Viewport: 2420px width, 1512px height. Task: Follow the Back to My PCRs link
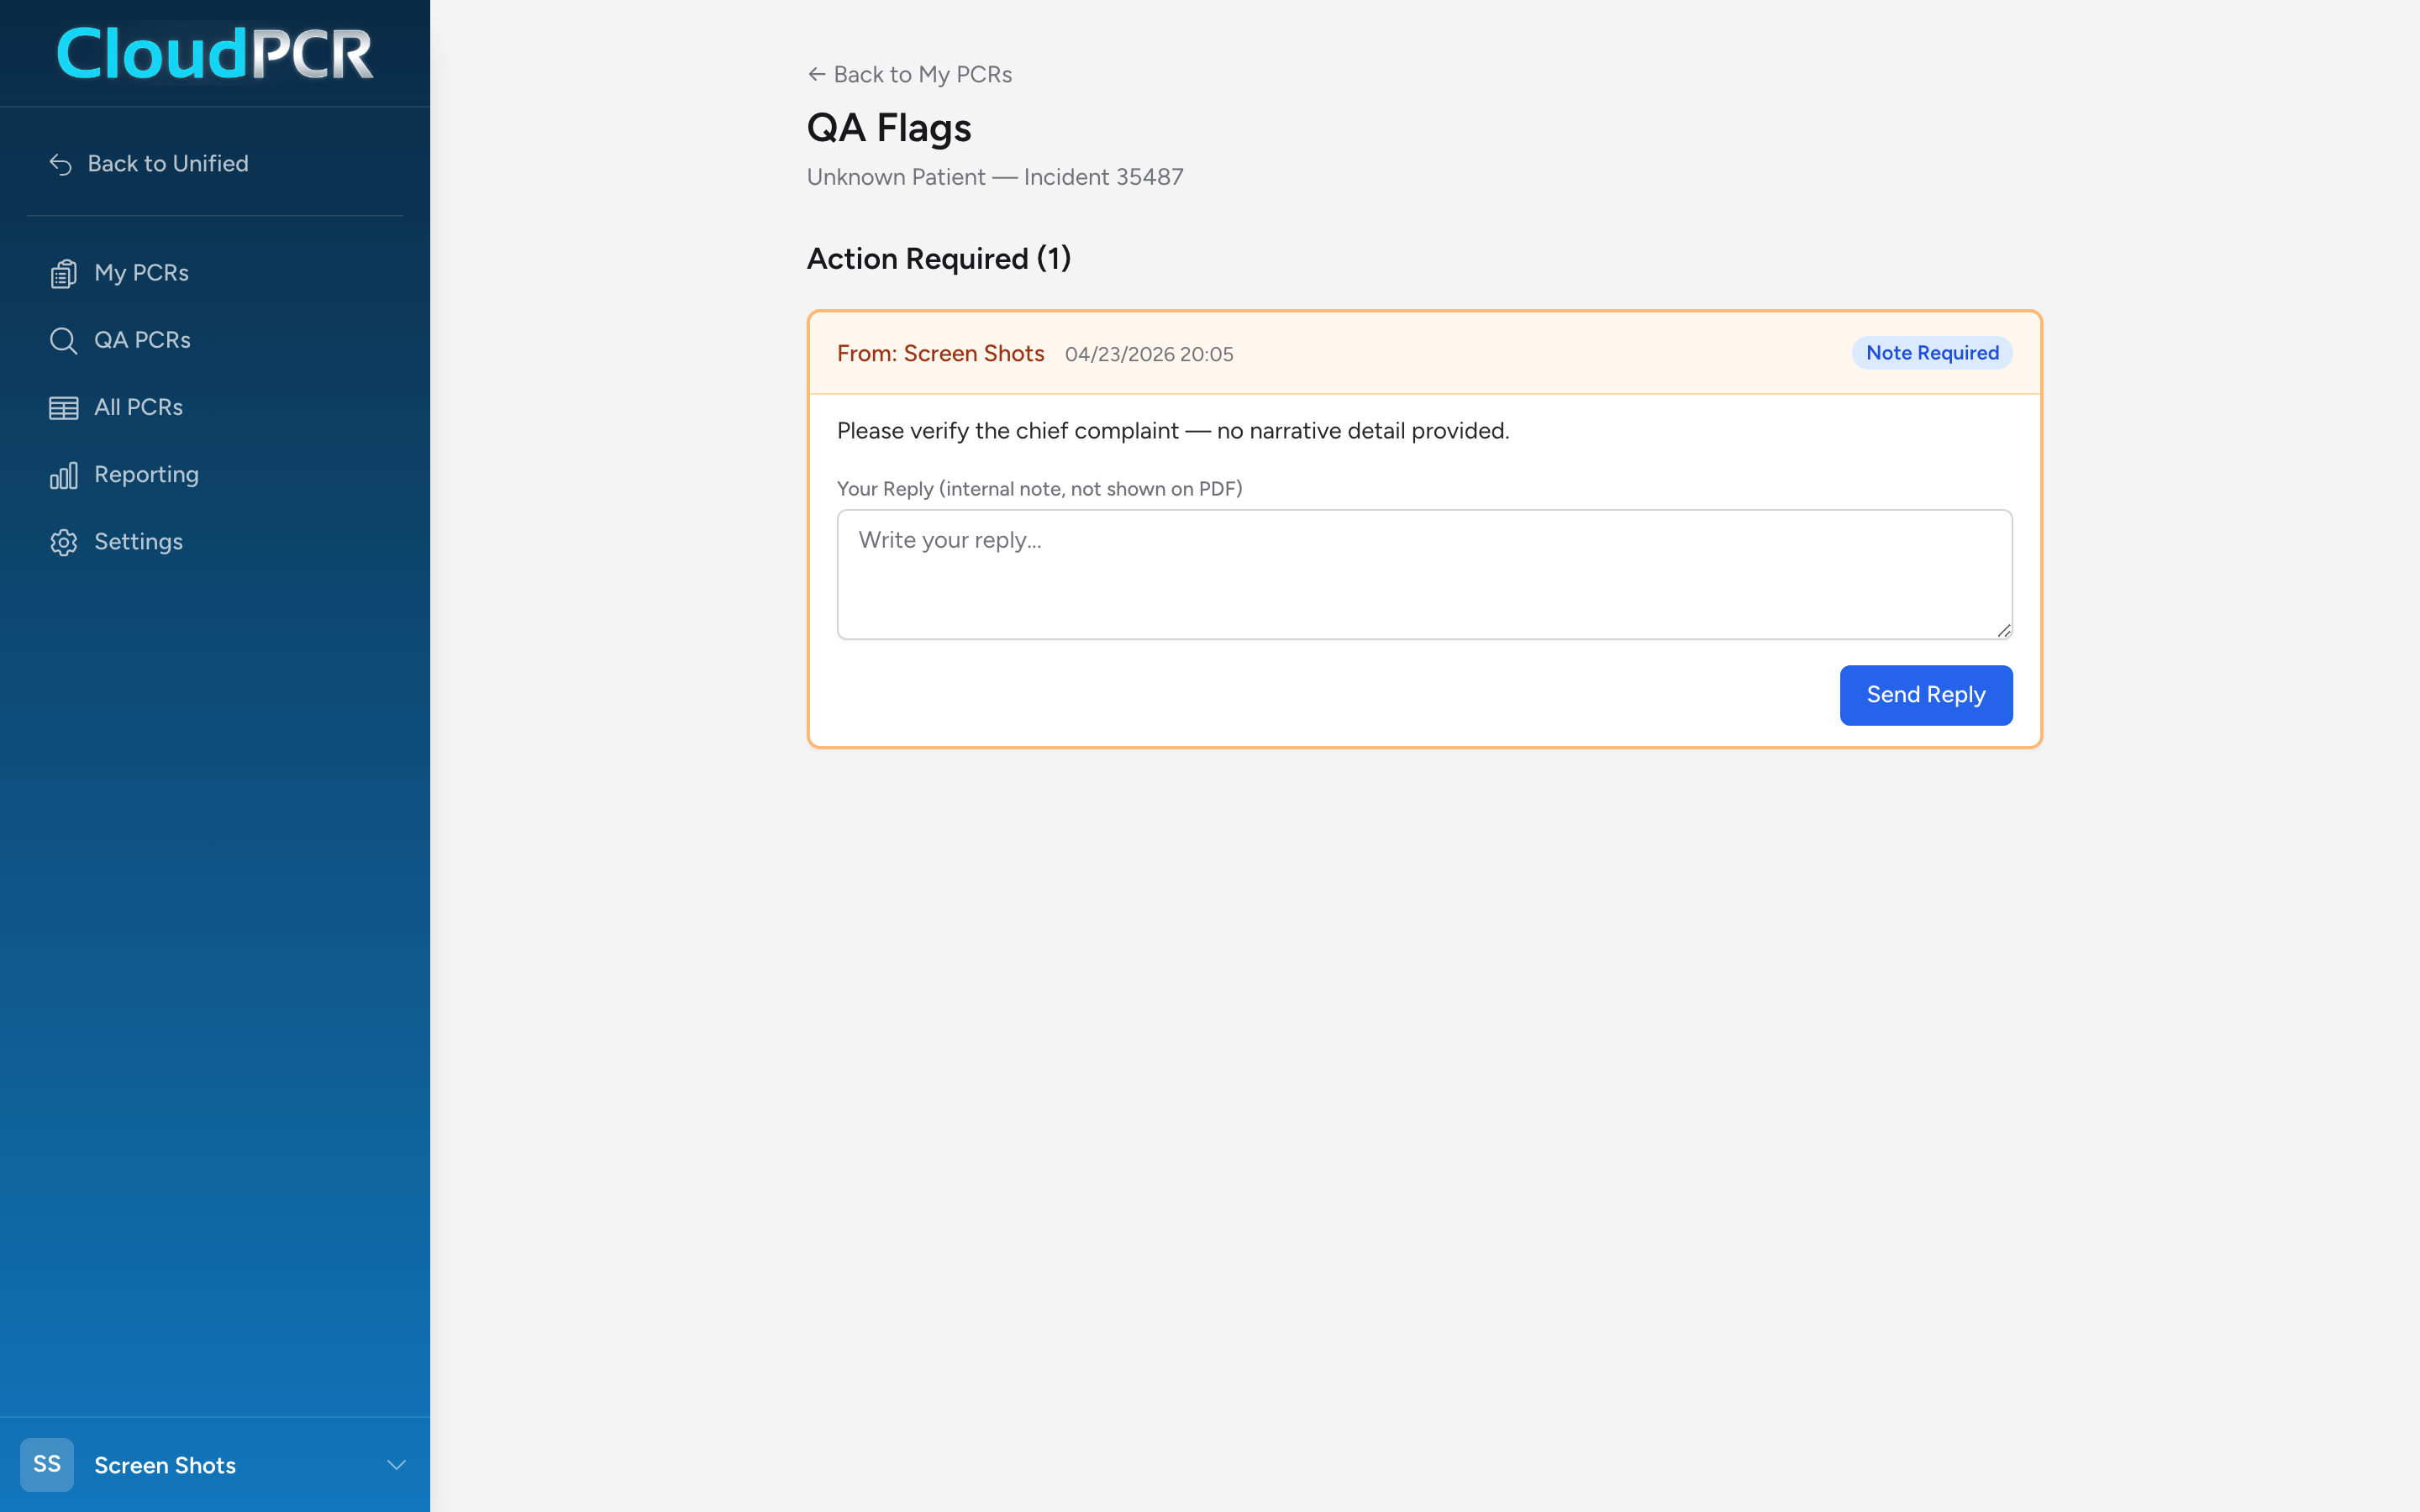pos(909,75)
